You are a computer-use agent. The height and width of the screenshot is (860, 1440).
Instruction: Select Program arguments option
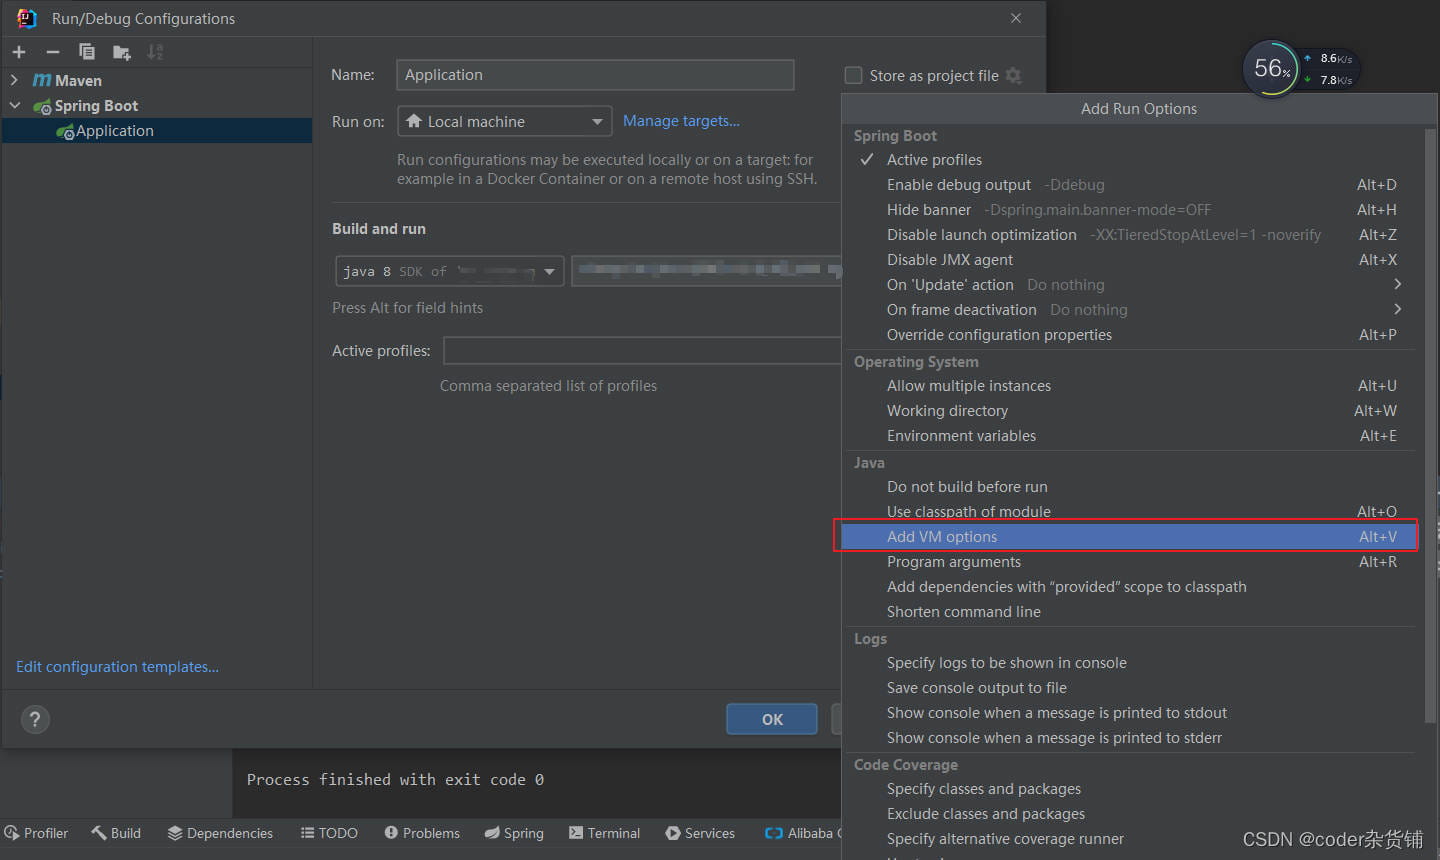(1128, 562)
